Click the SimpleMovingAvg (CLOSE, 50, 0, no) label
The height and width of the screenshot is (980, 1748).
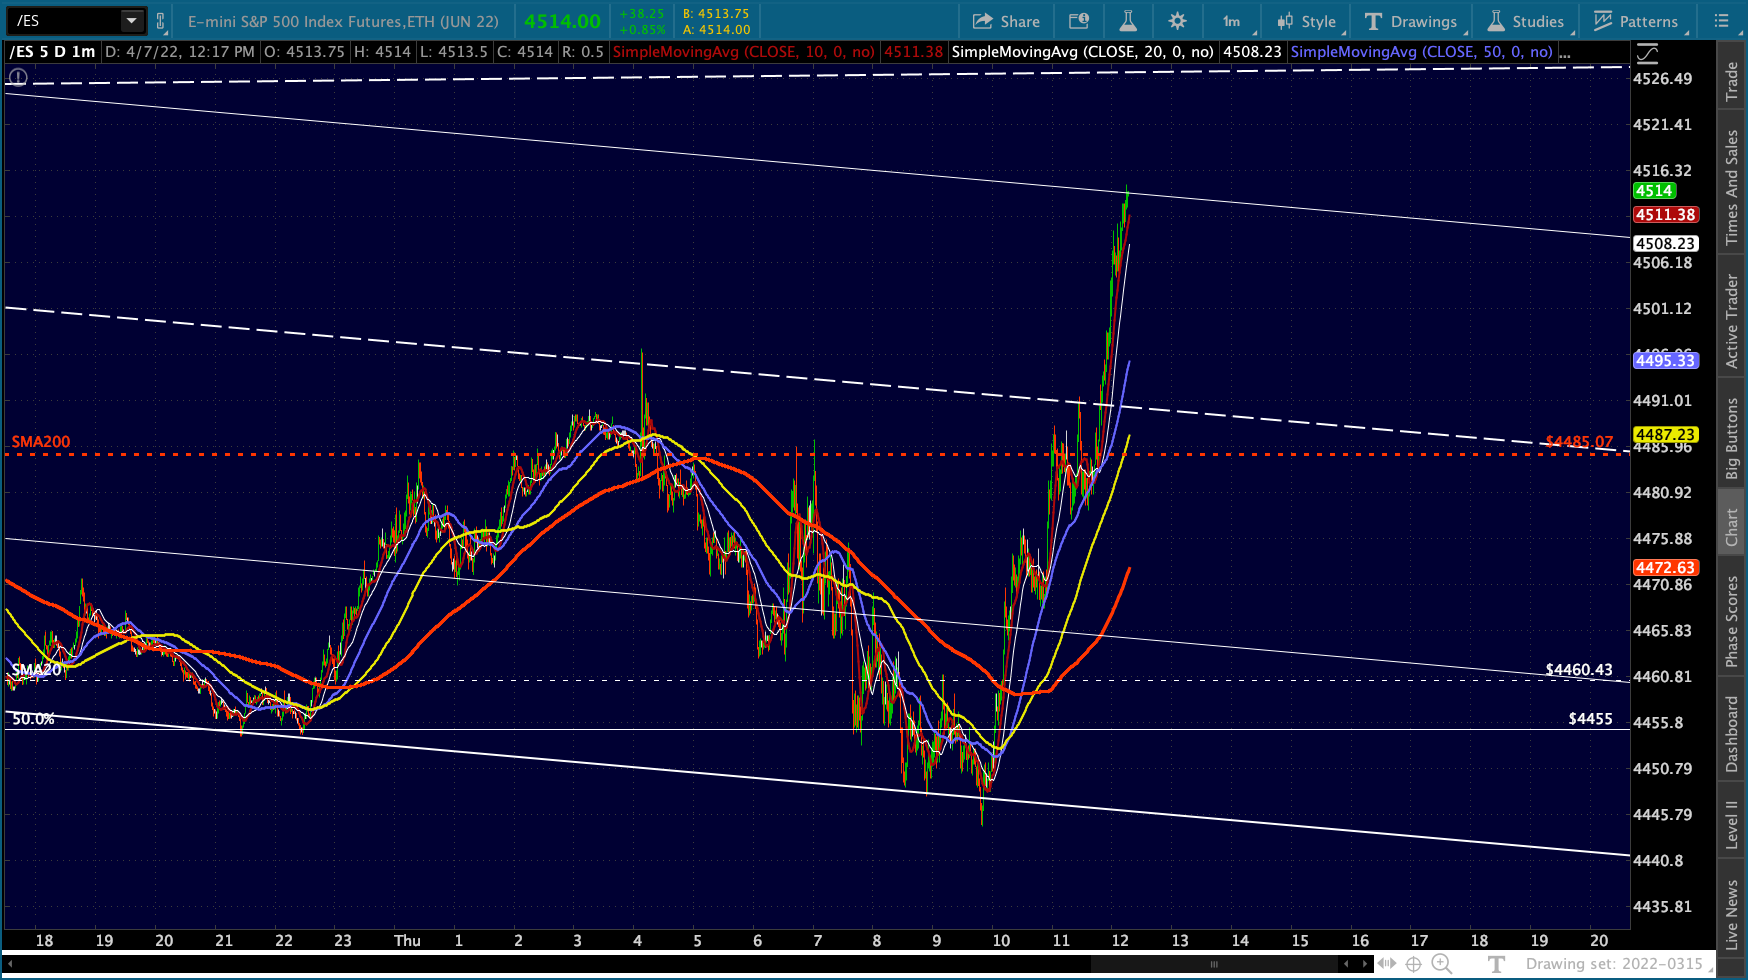point(1422,52)
